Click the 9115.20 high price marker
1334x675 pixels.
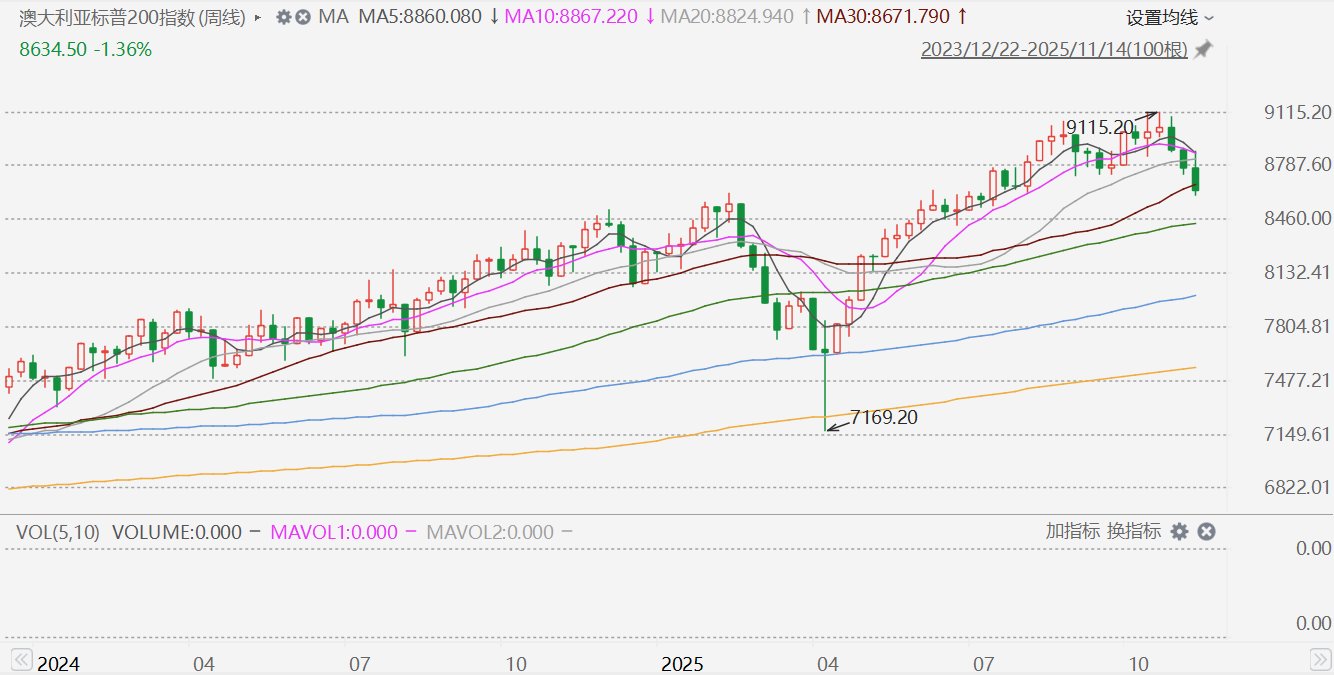tap(1100, 127)
